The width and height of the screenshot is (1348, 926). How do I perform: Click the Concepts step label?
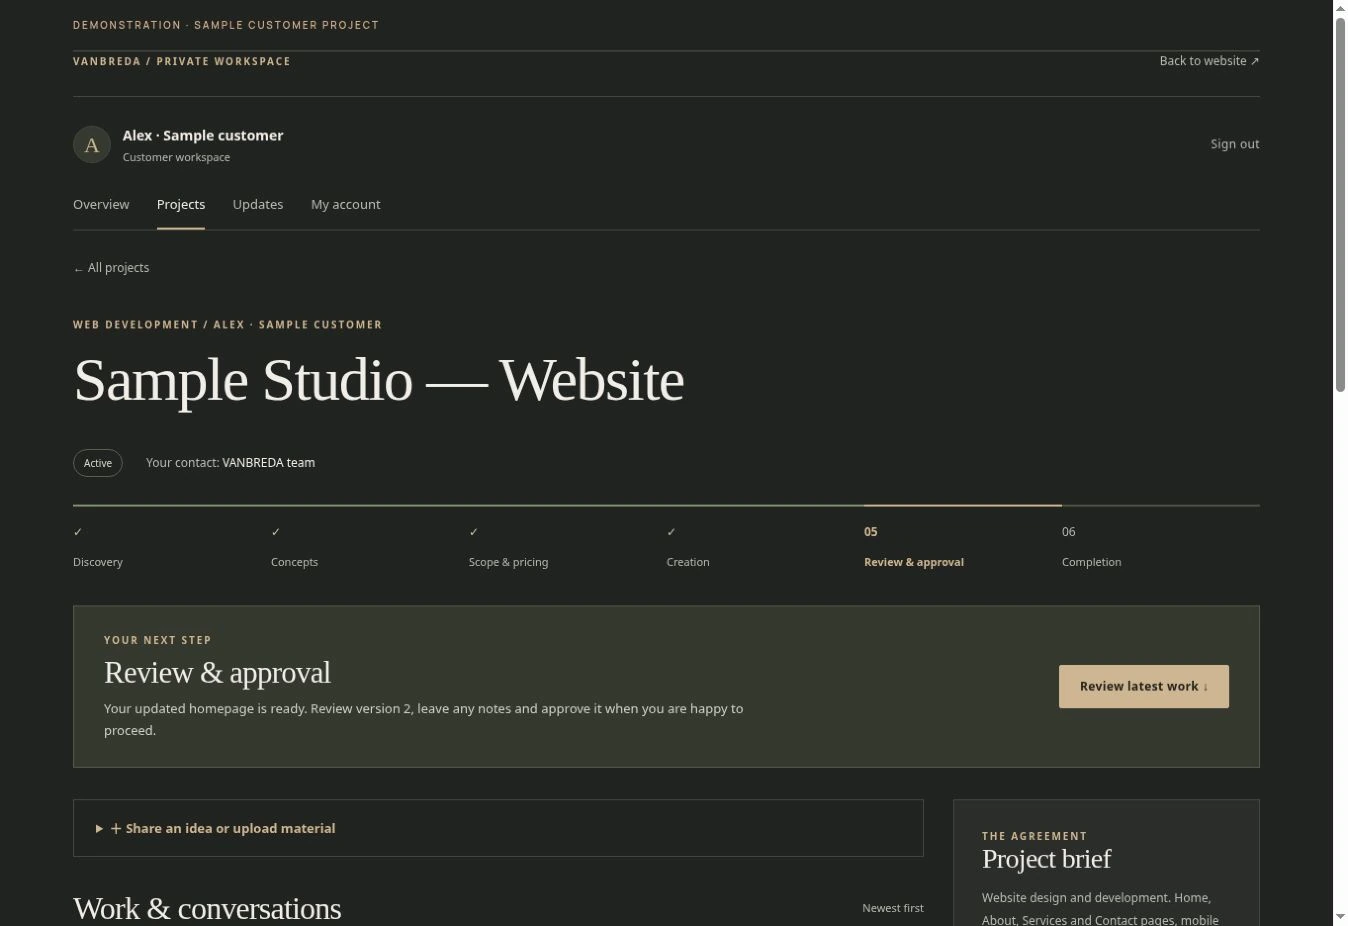pos(294,562)
